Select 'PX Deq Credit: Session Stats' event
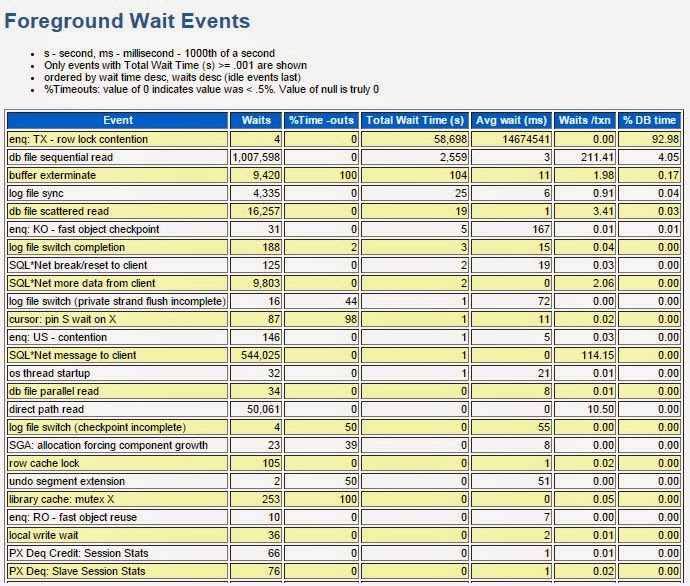690x586 pixels. coord(118,554)
